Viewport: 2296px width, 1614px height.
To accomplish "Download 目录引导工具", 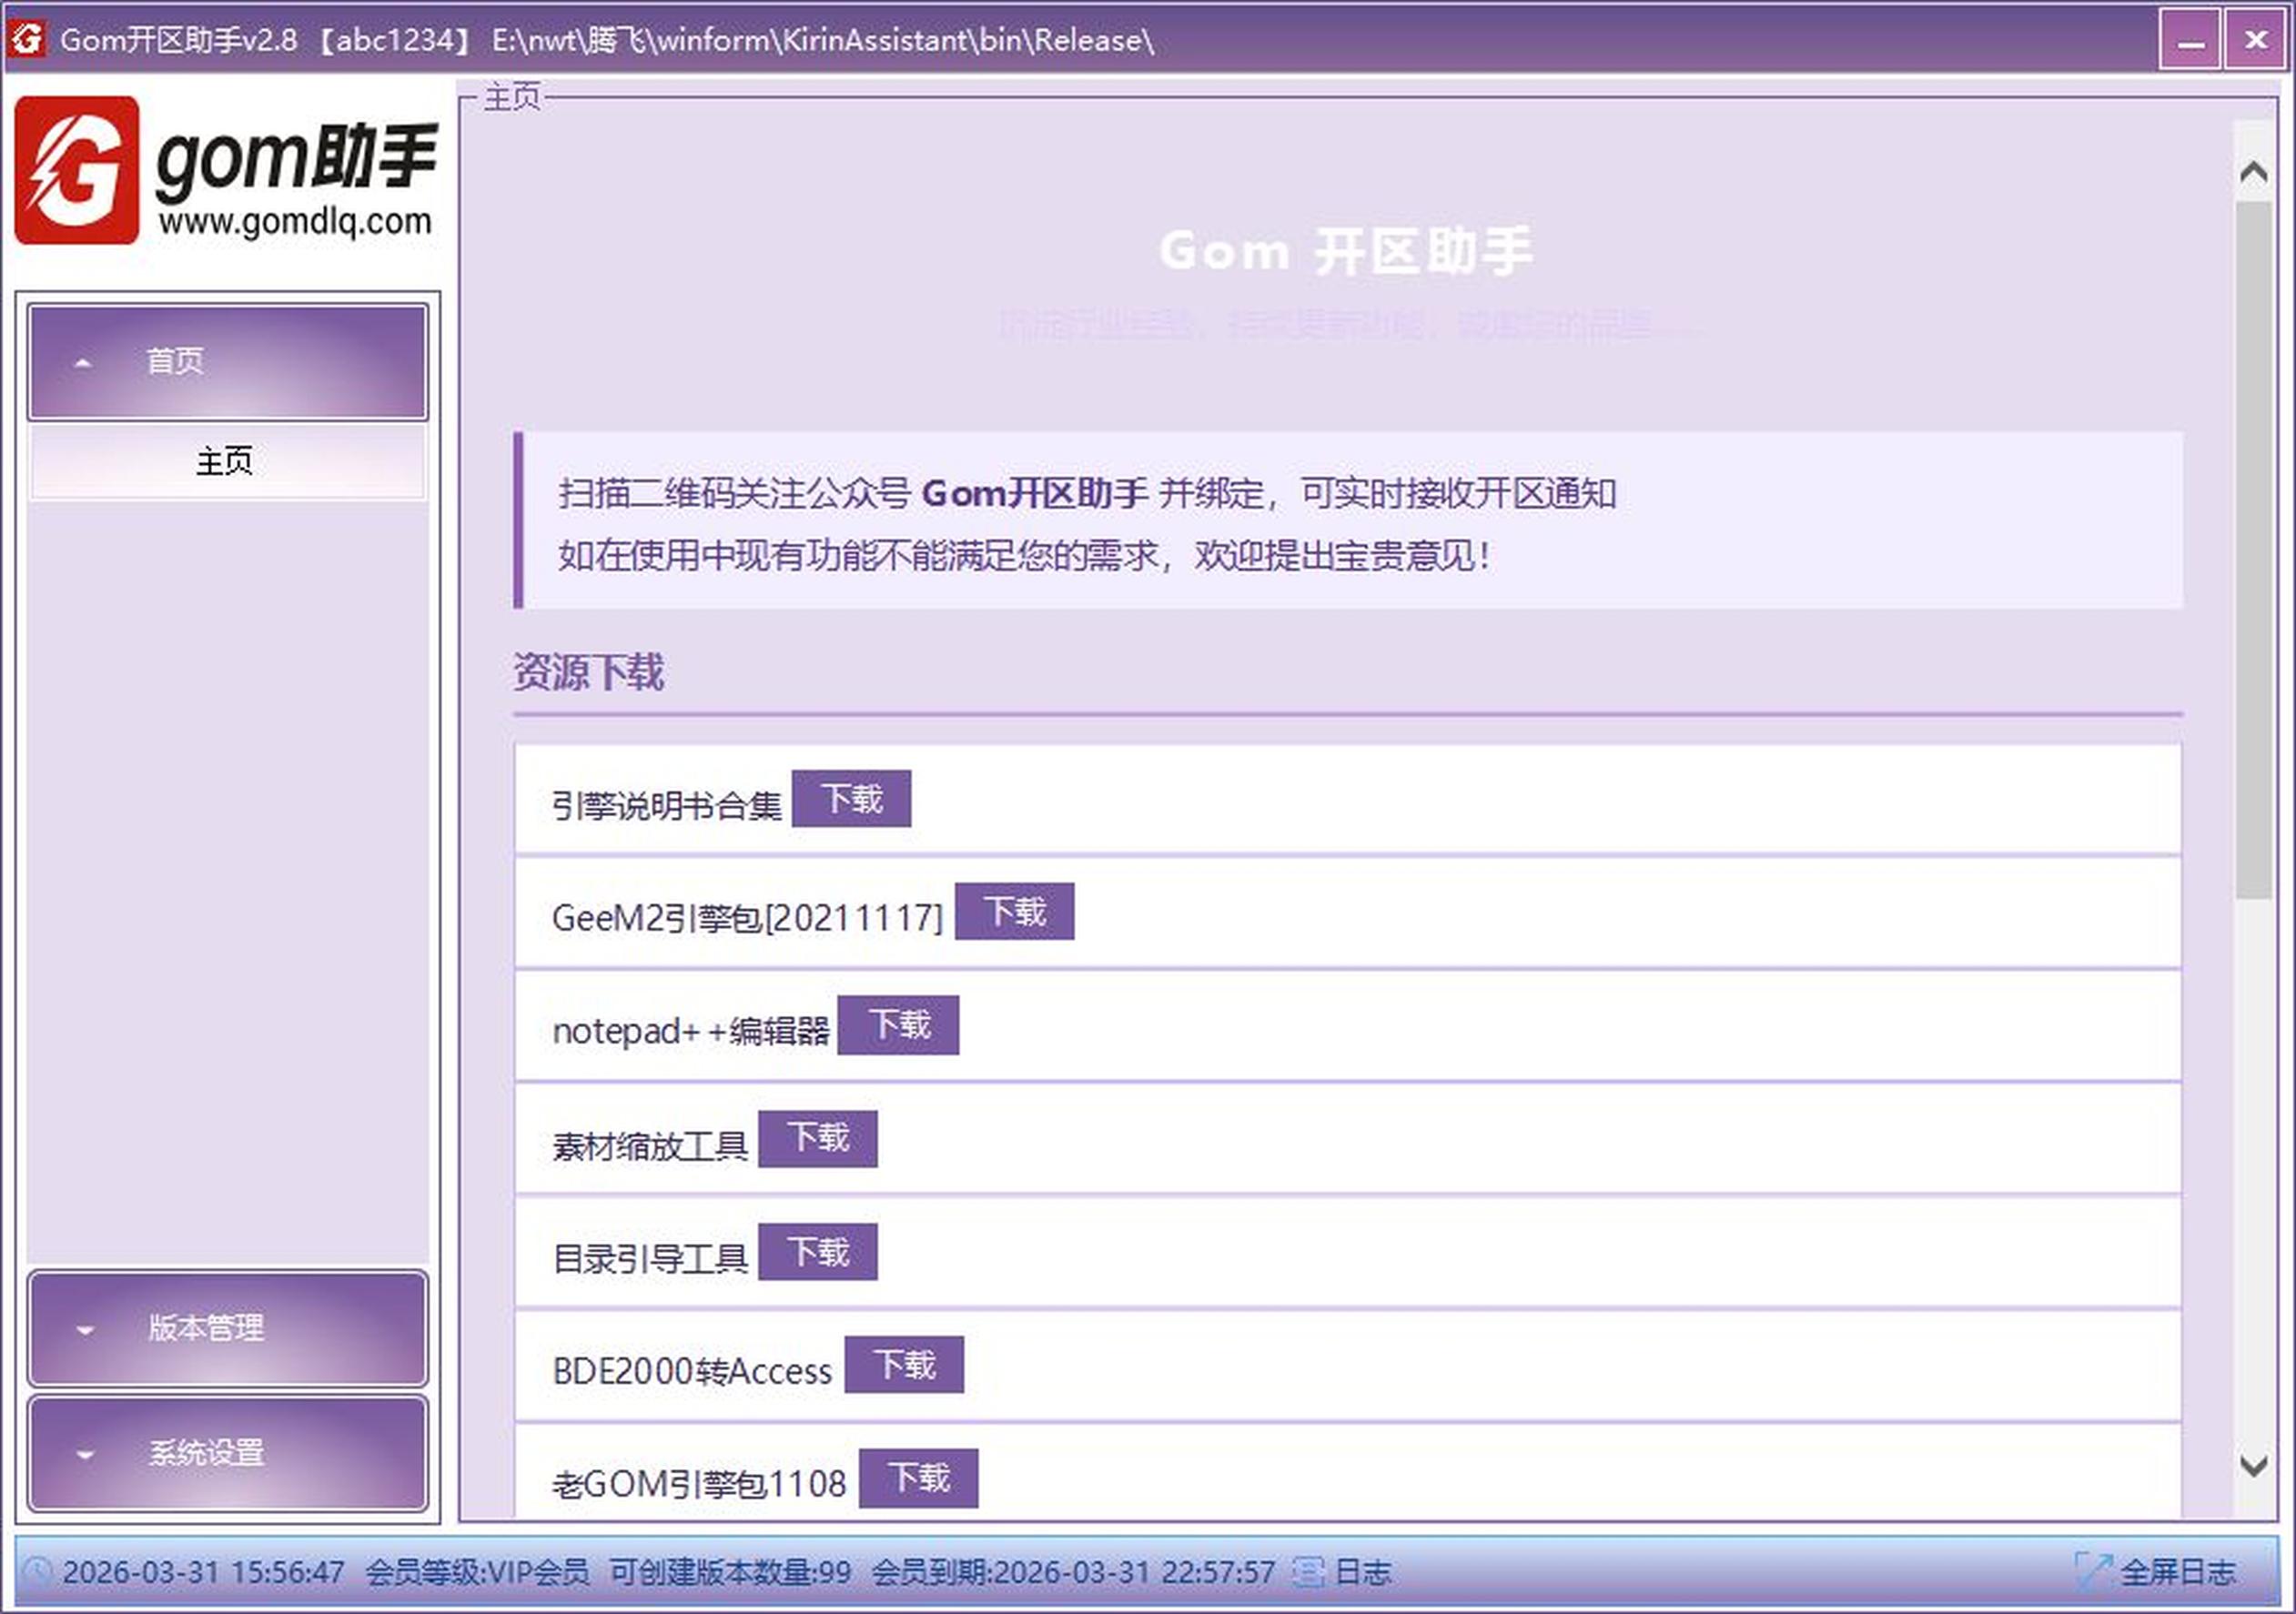I will pyautogui.click(x=817, y=1252).
